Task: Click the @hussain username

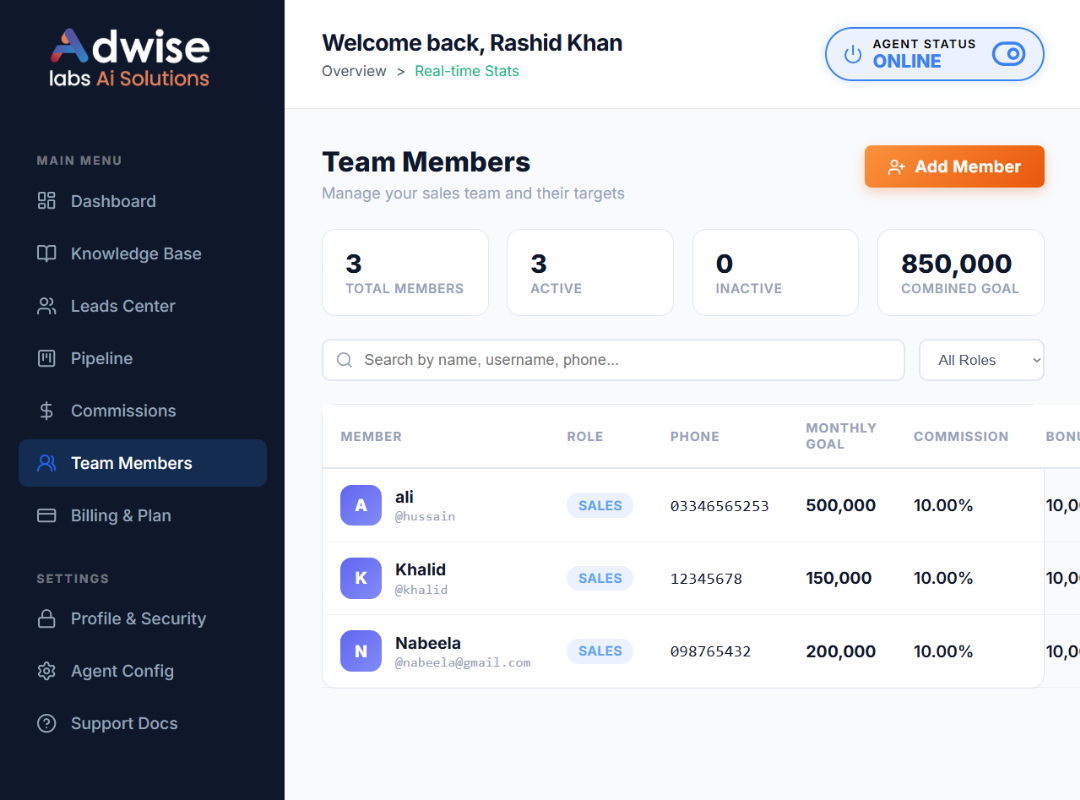Action: [425, 516]
